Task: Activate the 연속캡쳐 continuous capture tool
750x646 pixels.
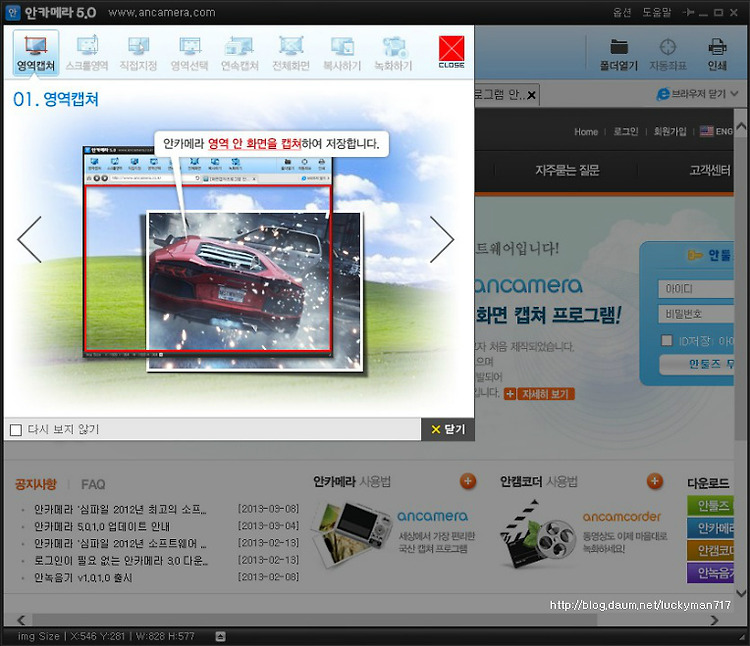Action: pyautogui.click(x=240, y=53)
